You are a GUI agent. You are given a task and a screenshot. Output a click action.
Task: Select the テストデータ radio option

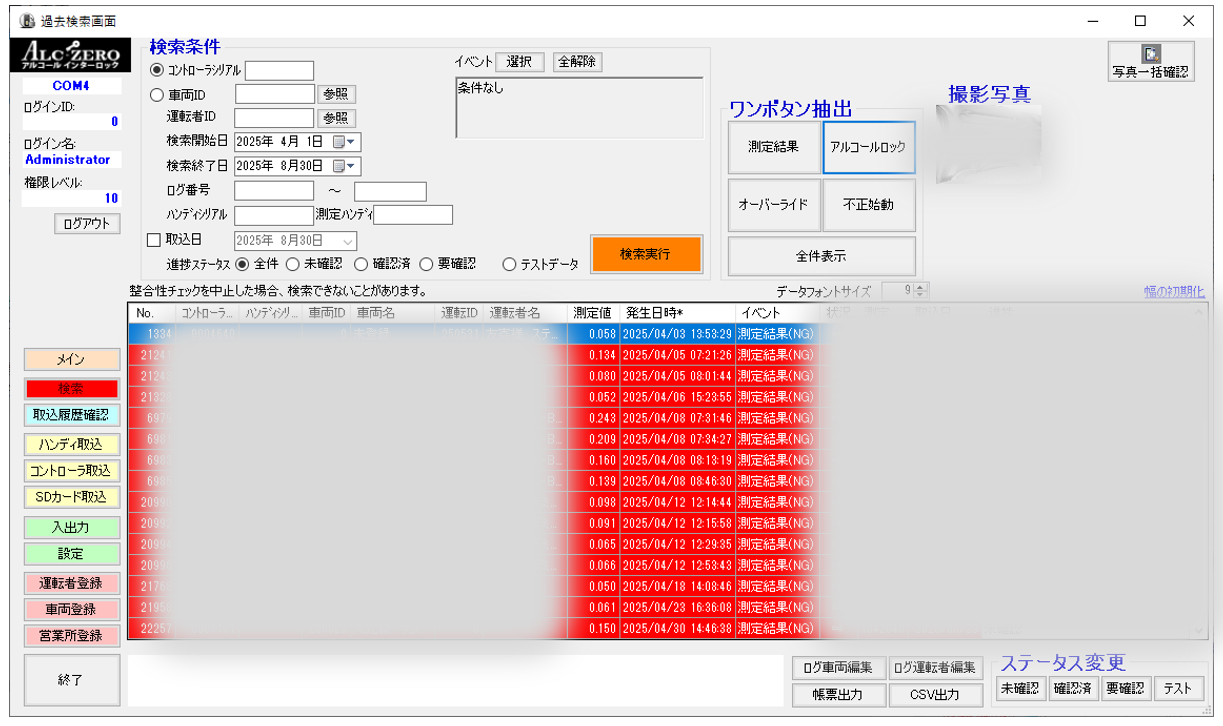509,264
